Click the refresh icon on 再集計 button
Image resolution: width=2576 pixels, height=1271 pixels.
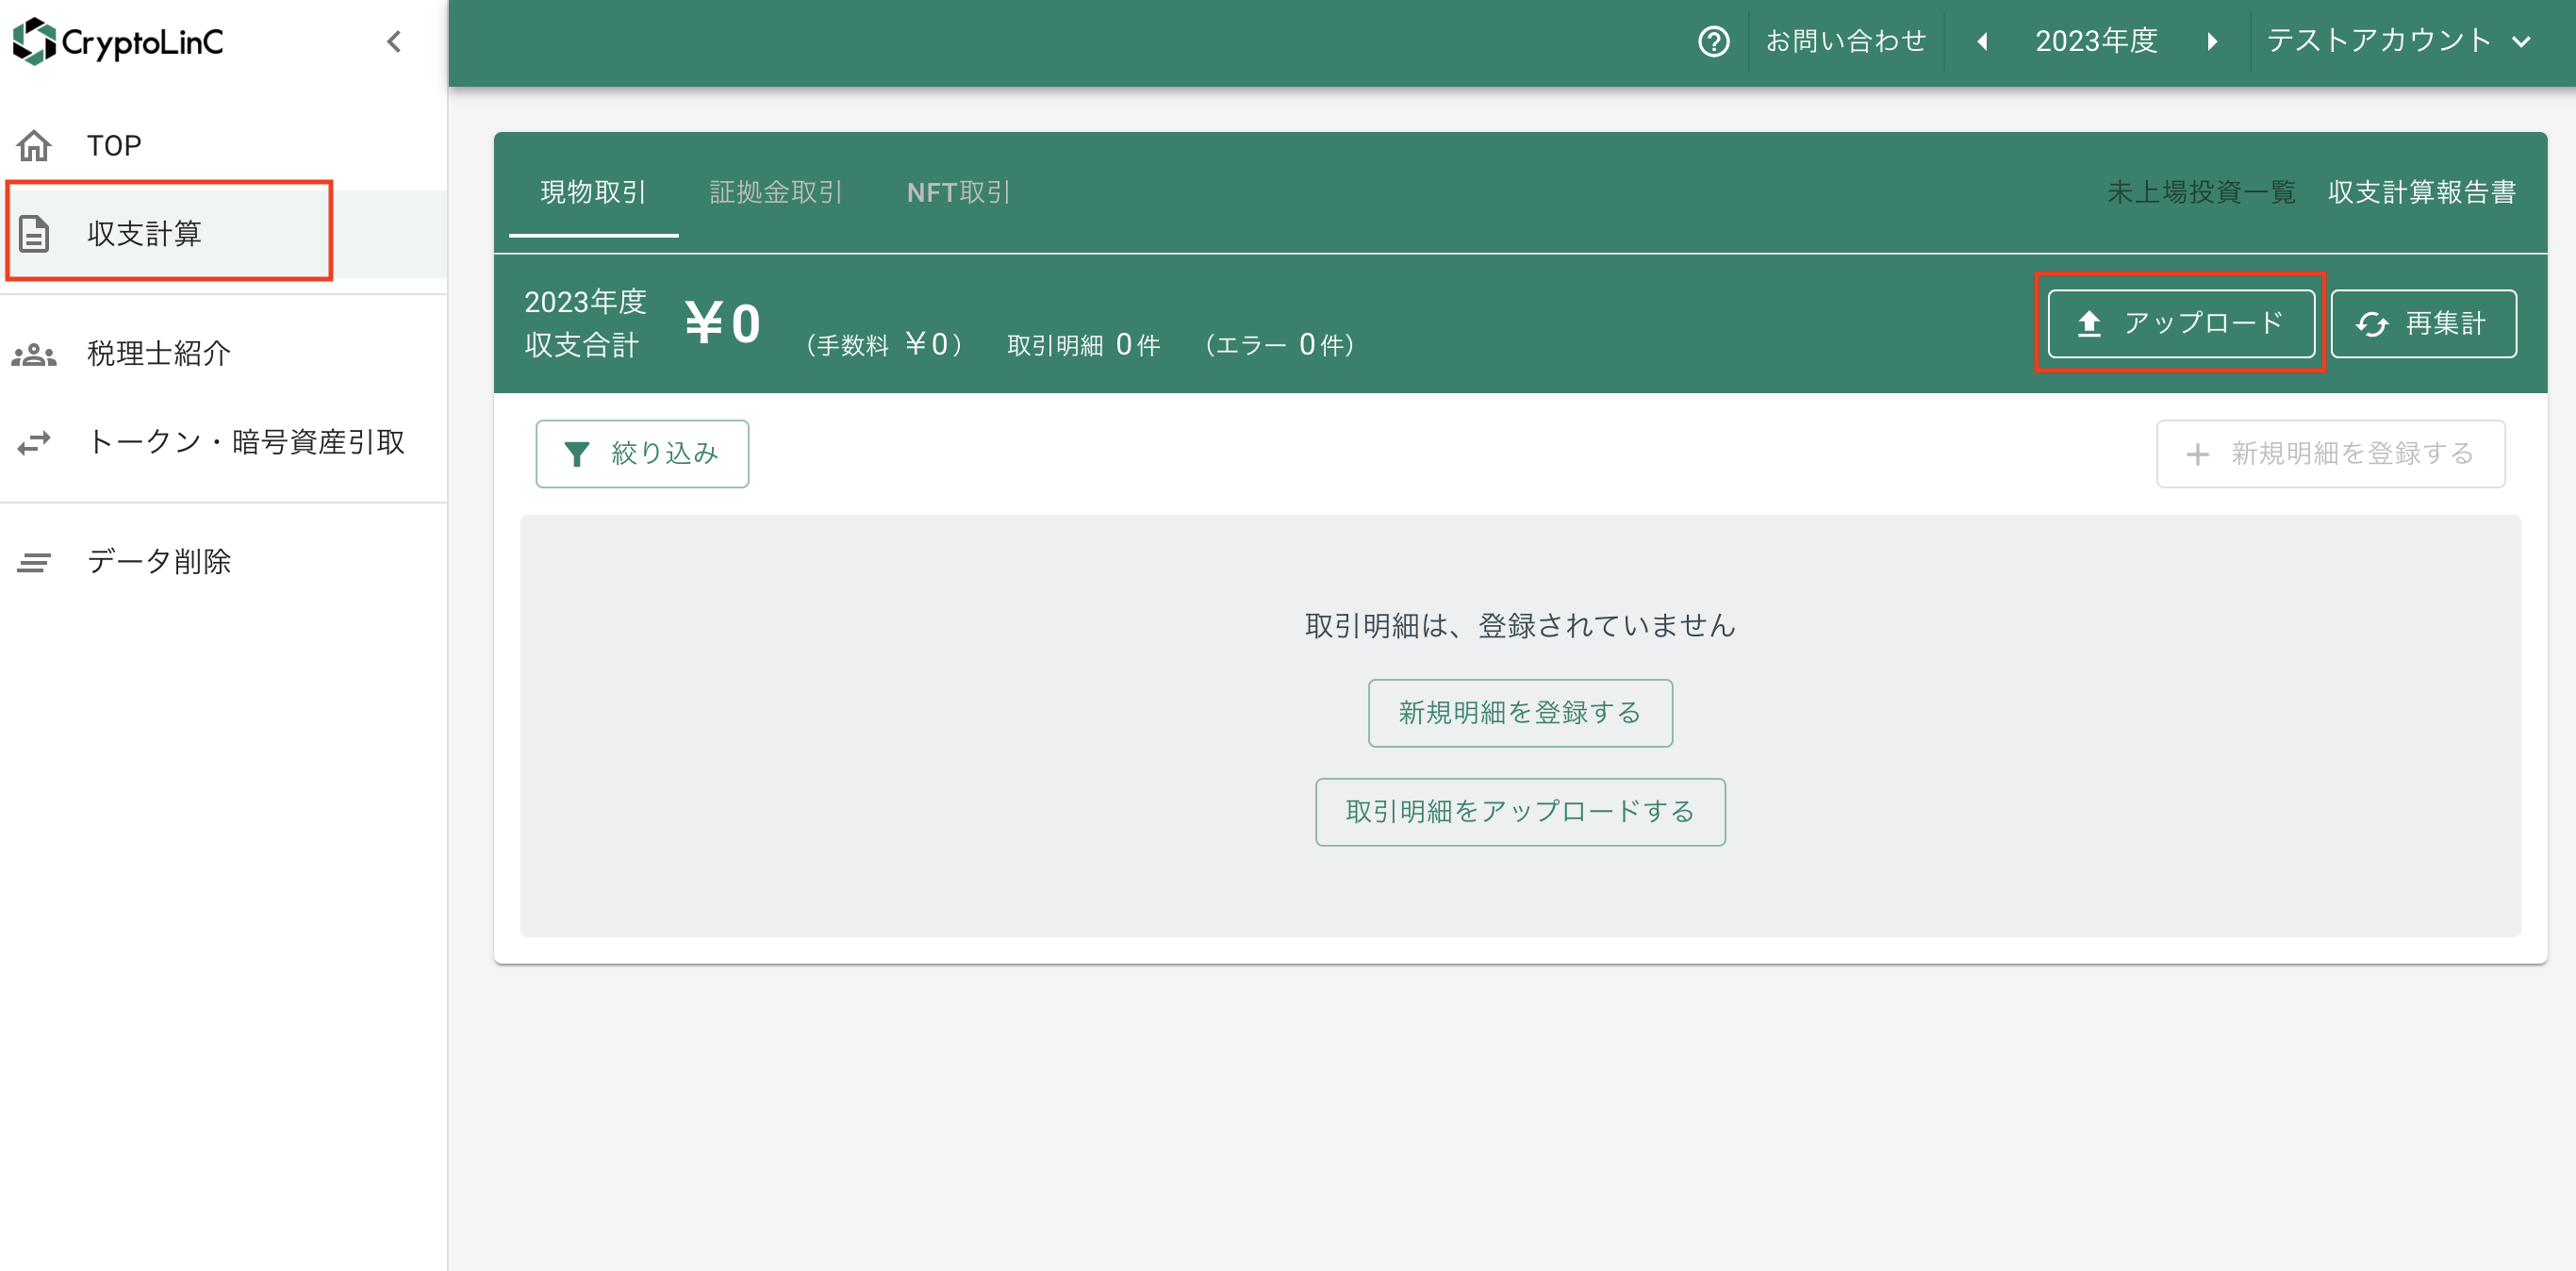(x=2372, y=322)
